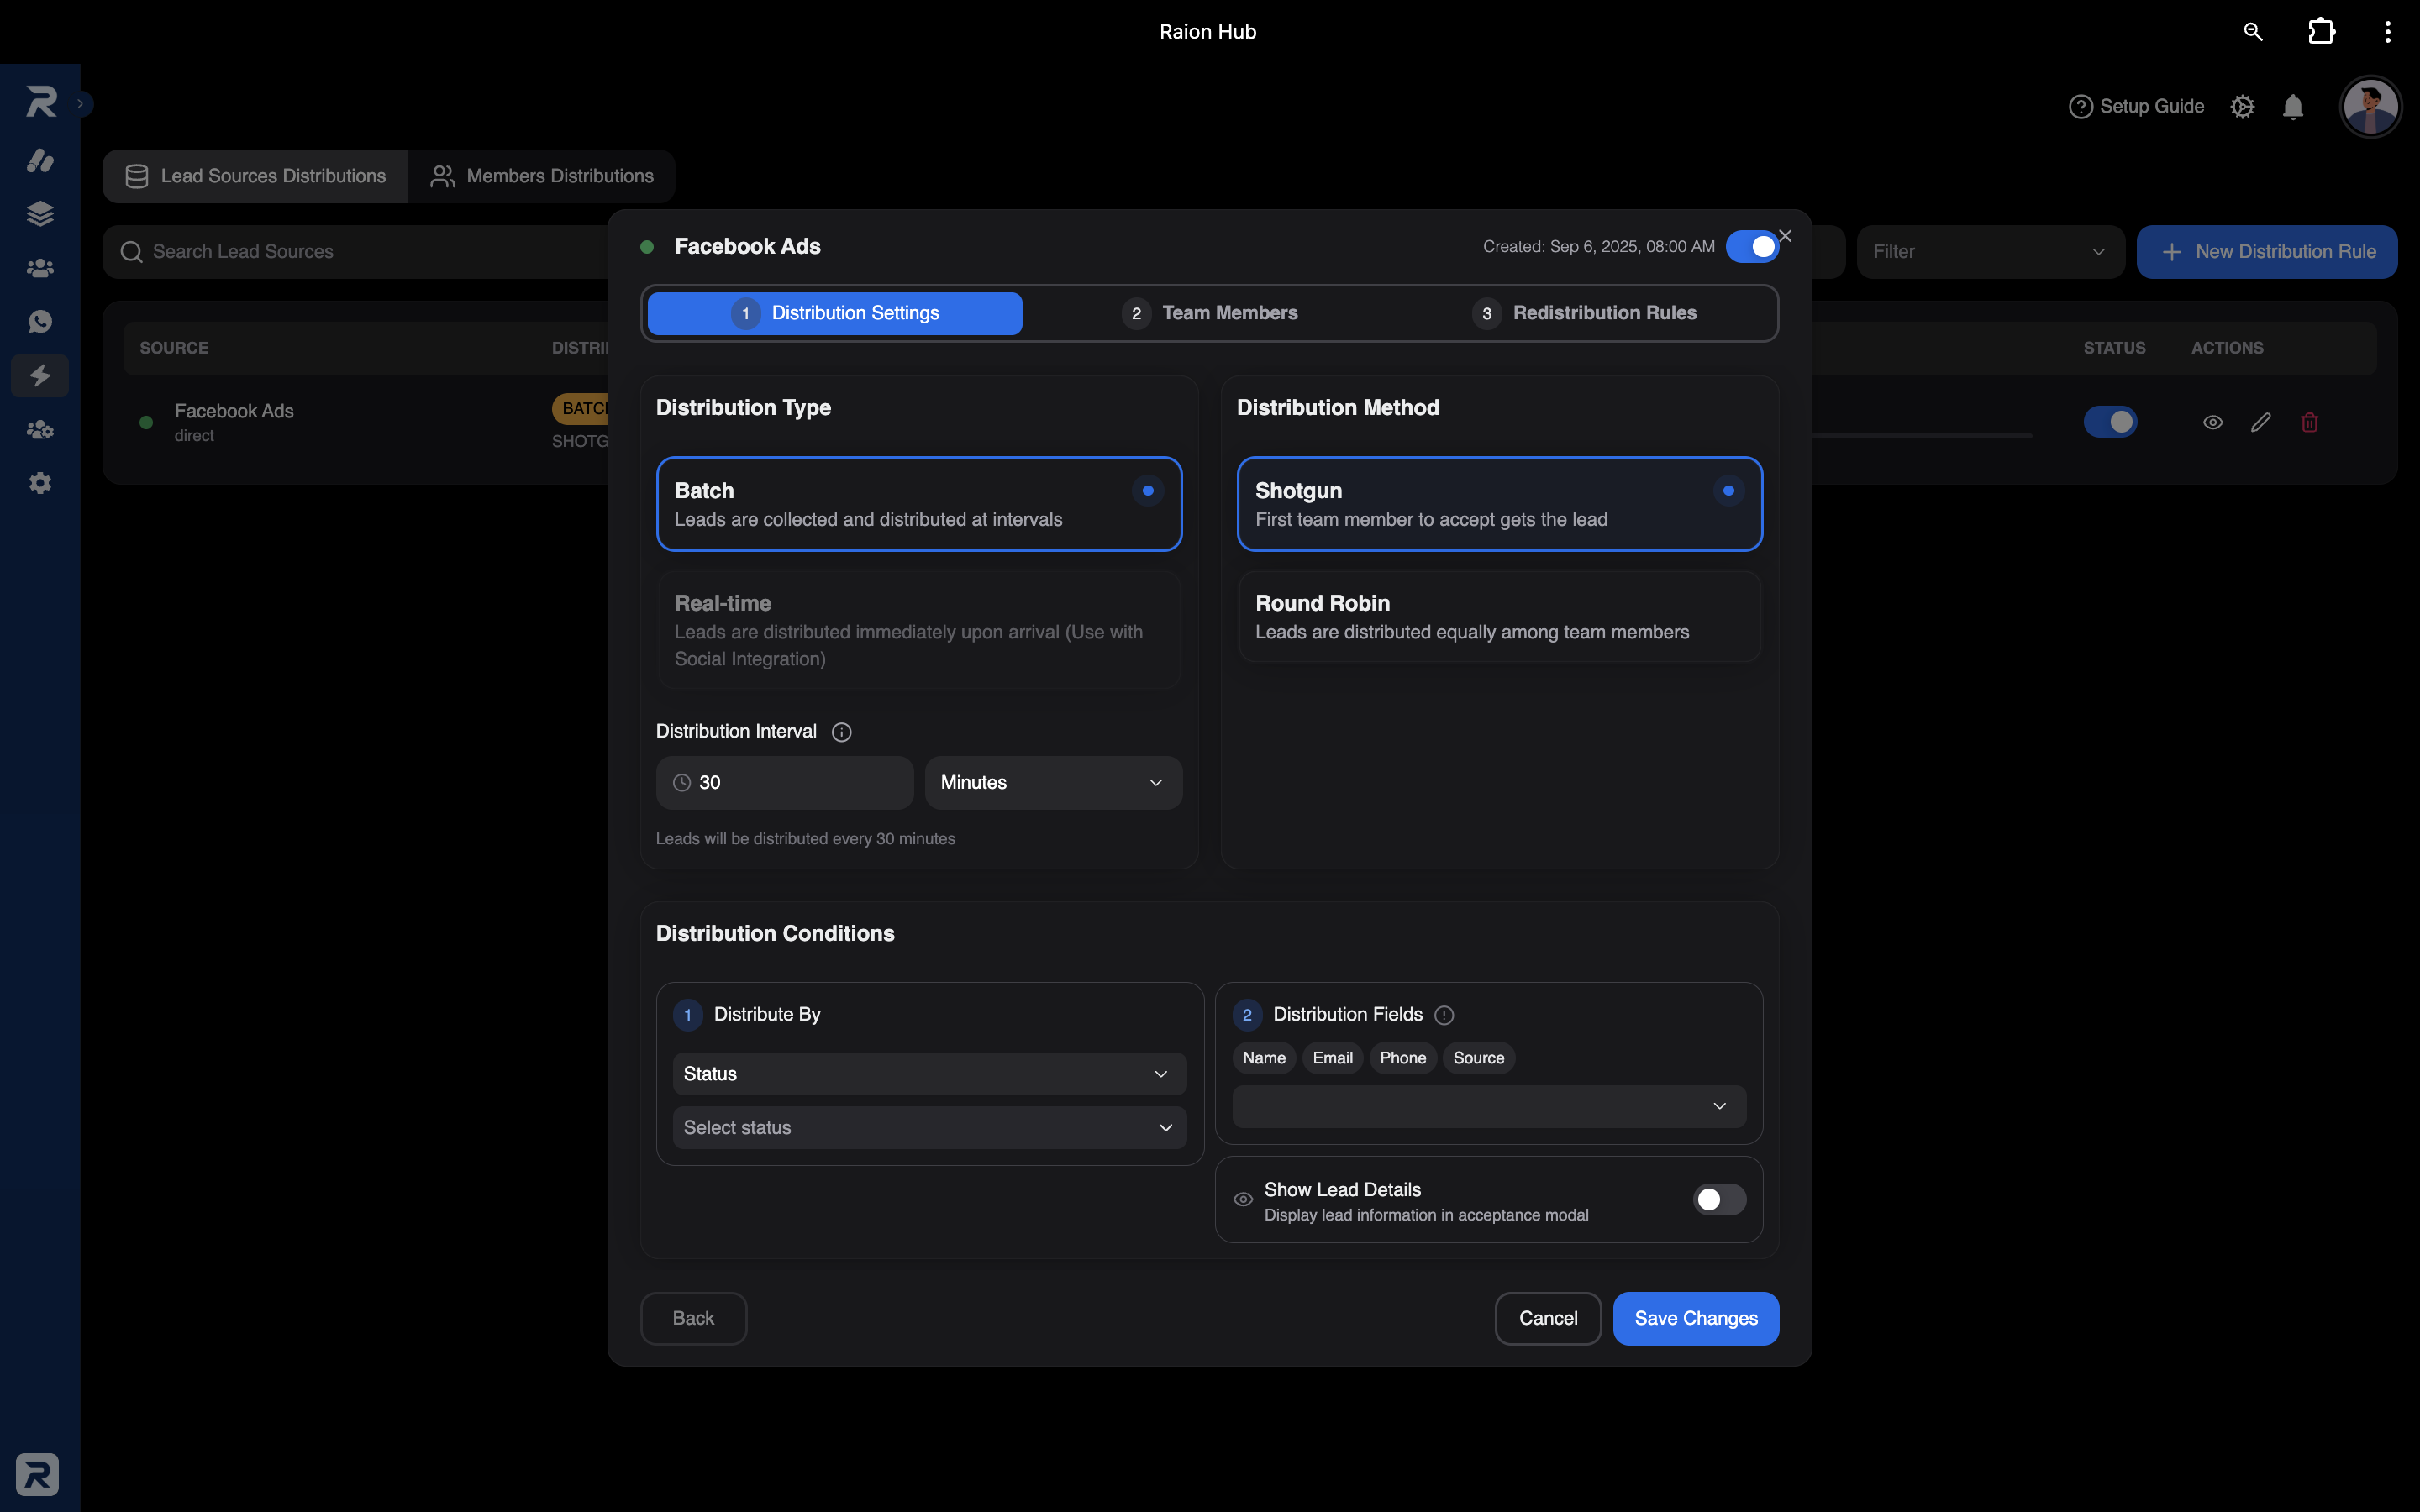
Task: Click the Raion logo at sidebar bottom
Action: pos(37,1474)
